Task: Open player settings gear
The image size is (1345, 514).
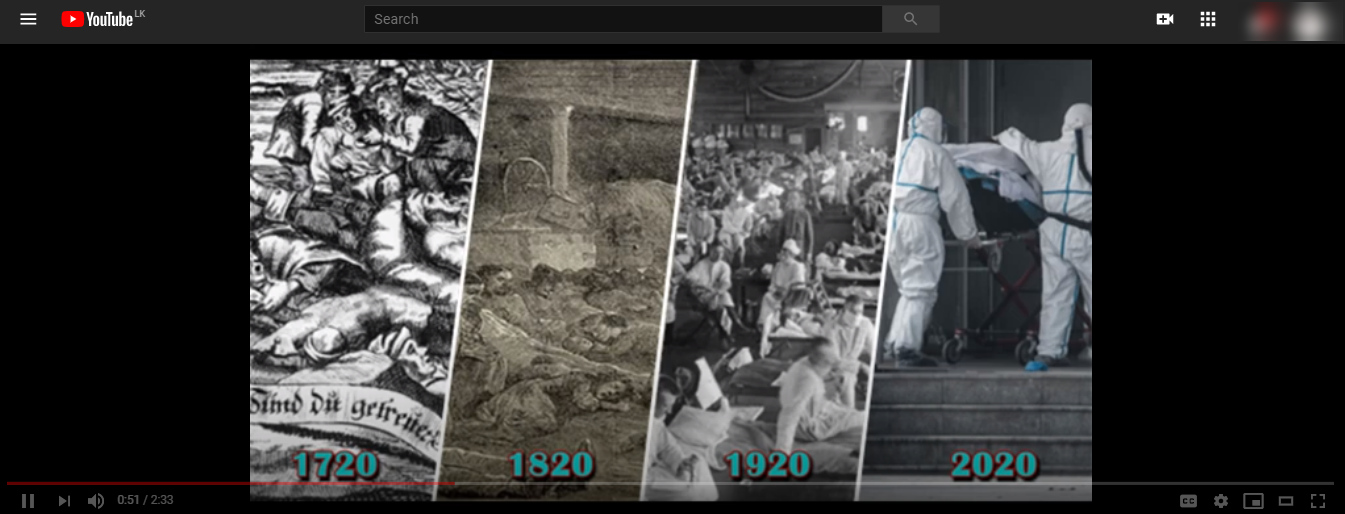Action: [x=1221, y=500]
